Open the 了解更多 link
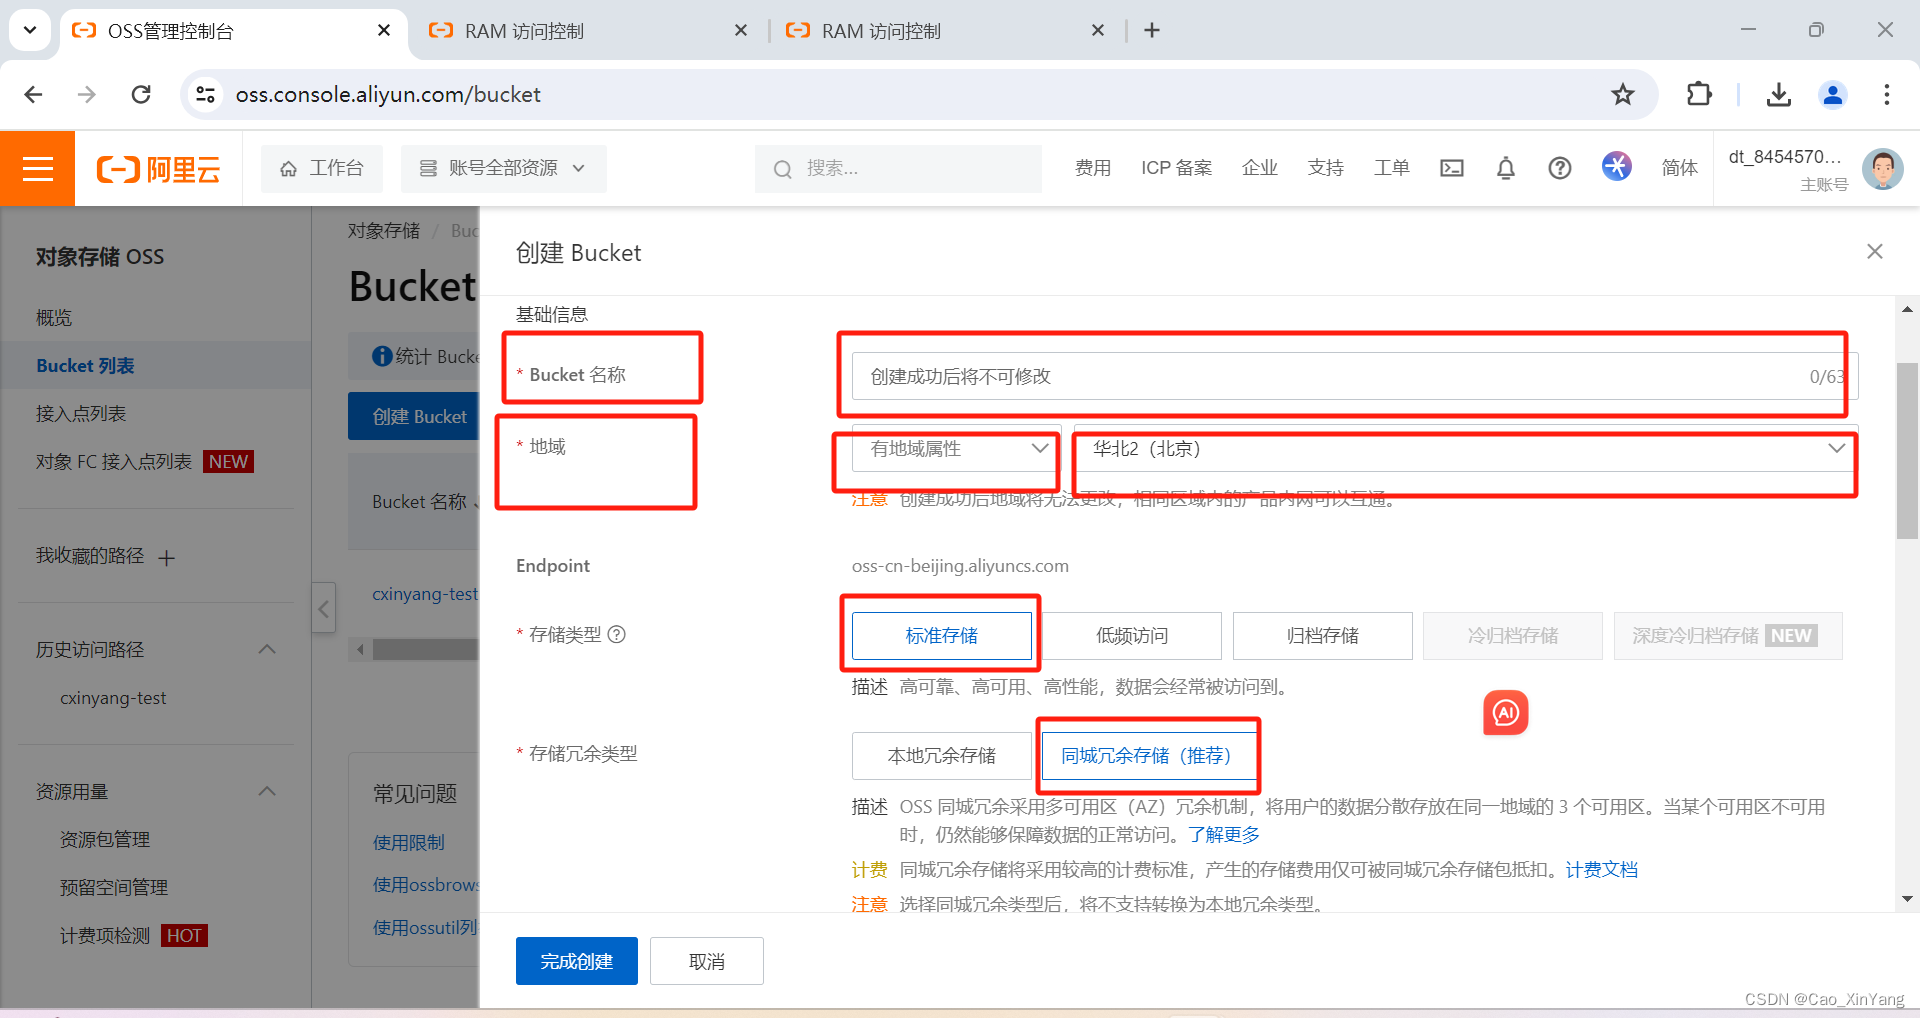 pyautogui.click(x=1224, y=834)
